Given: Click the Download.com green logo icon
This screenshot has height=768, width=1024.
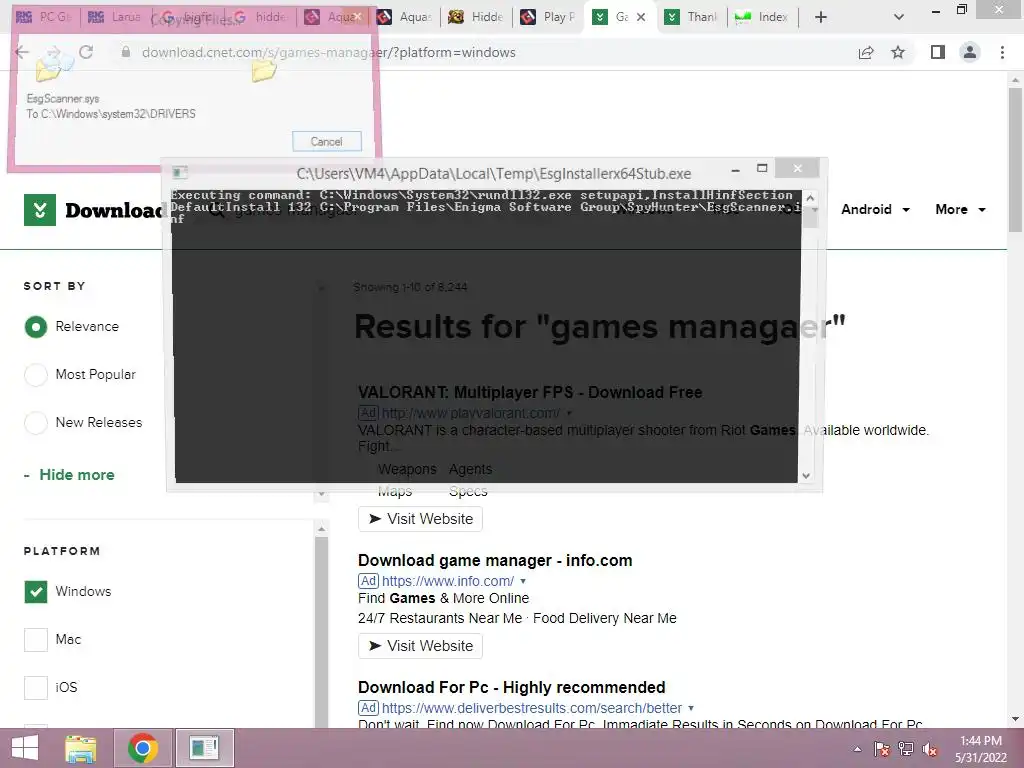Looking at the screenshot, I should coord(40,210).
